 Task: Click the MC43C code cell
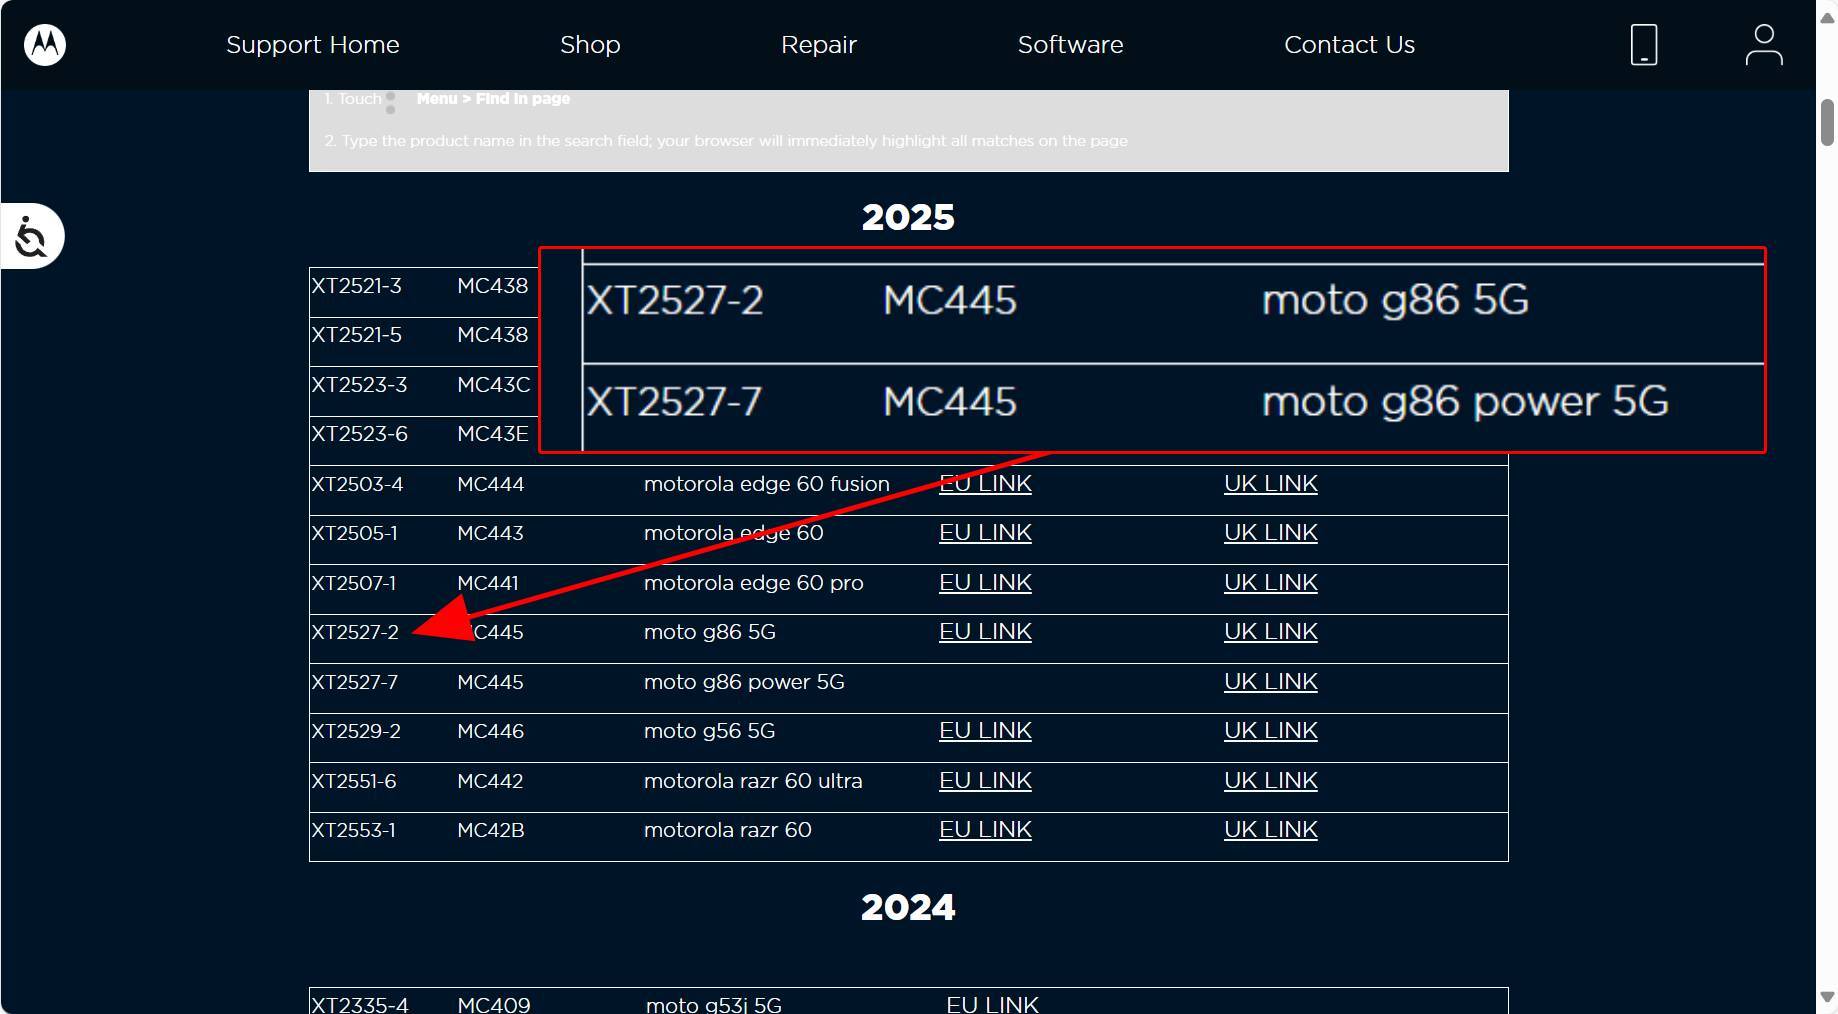tap(494, 385)
